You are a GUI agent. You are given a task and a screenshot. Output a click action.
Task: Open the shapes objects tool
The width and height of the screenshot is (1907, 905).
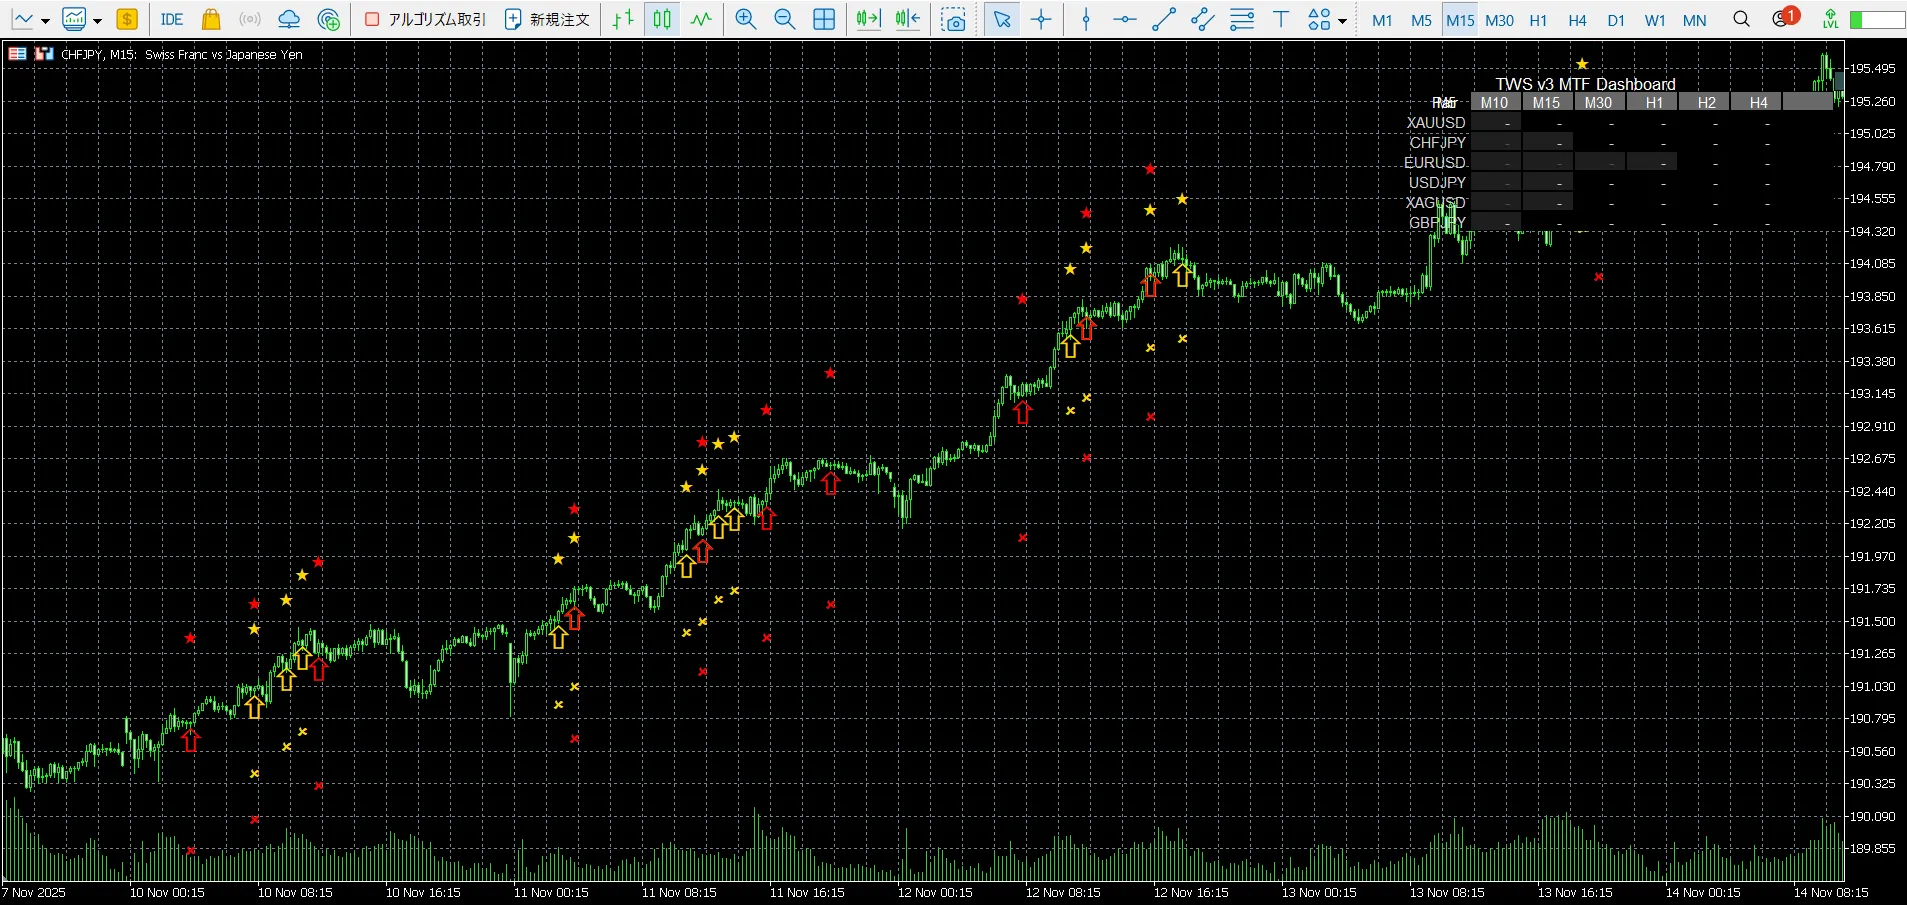pos(1319,19)
